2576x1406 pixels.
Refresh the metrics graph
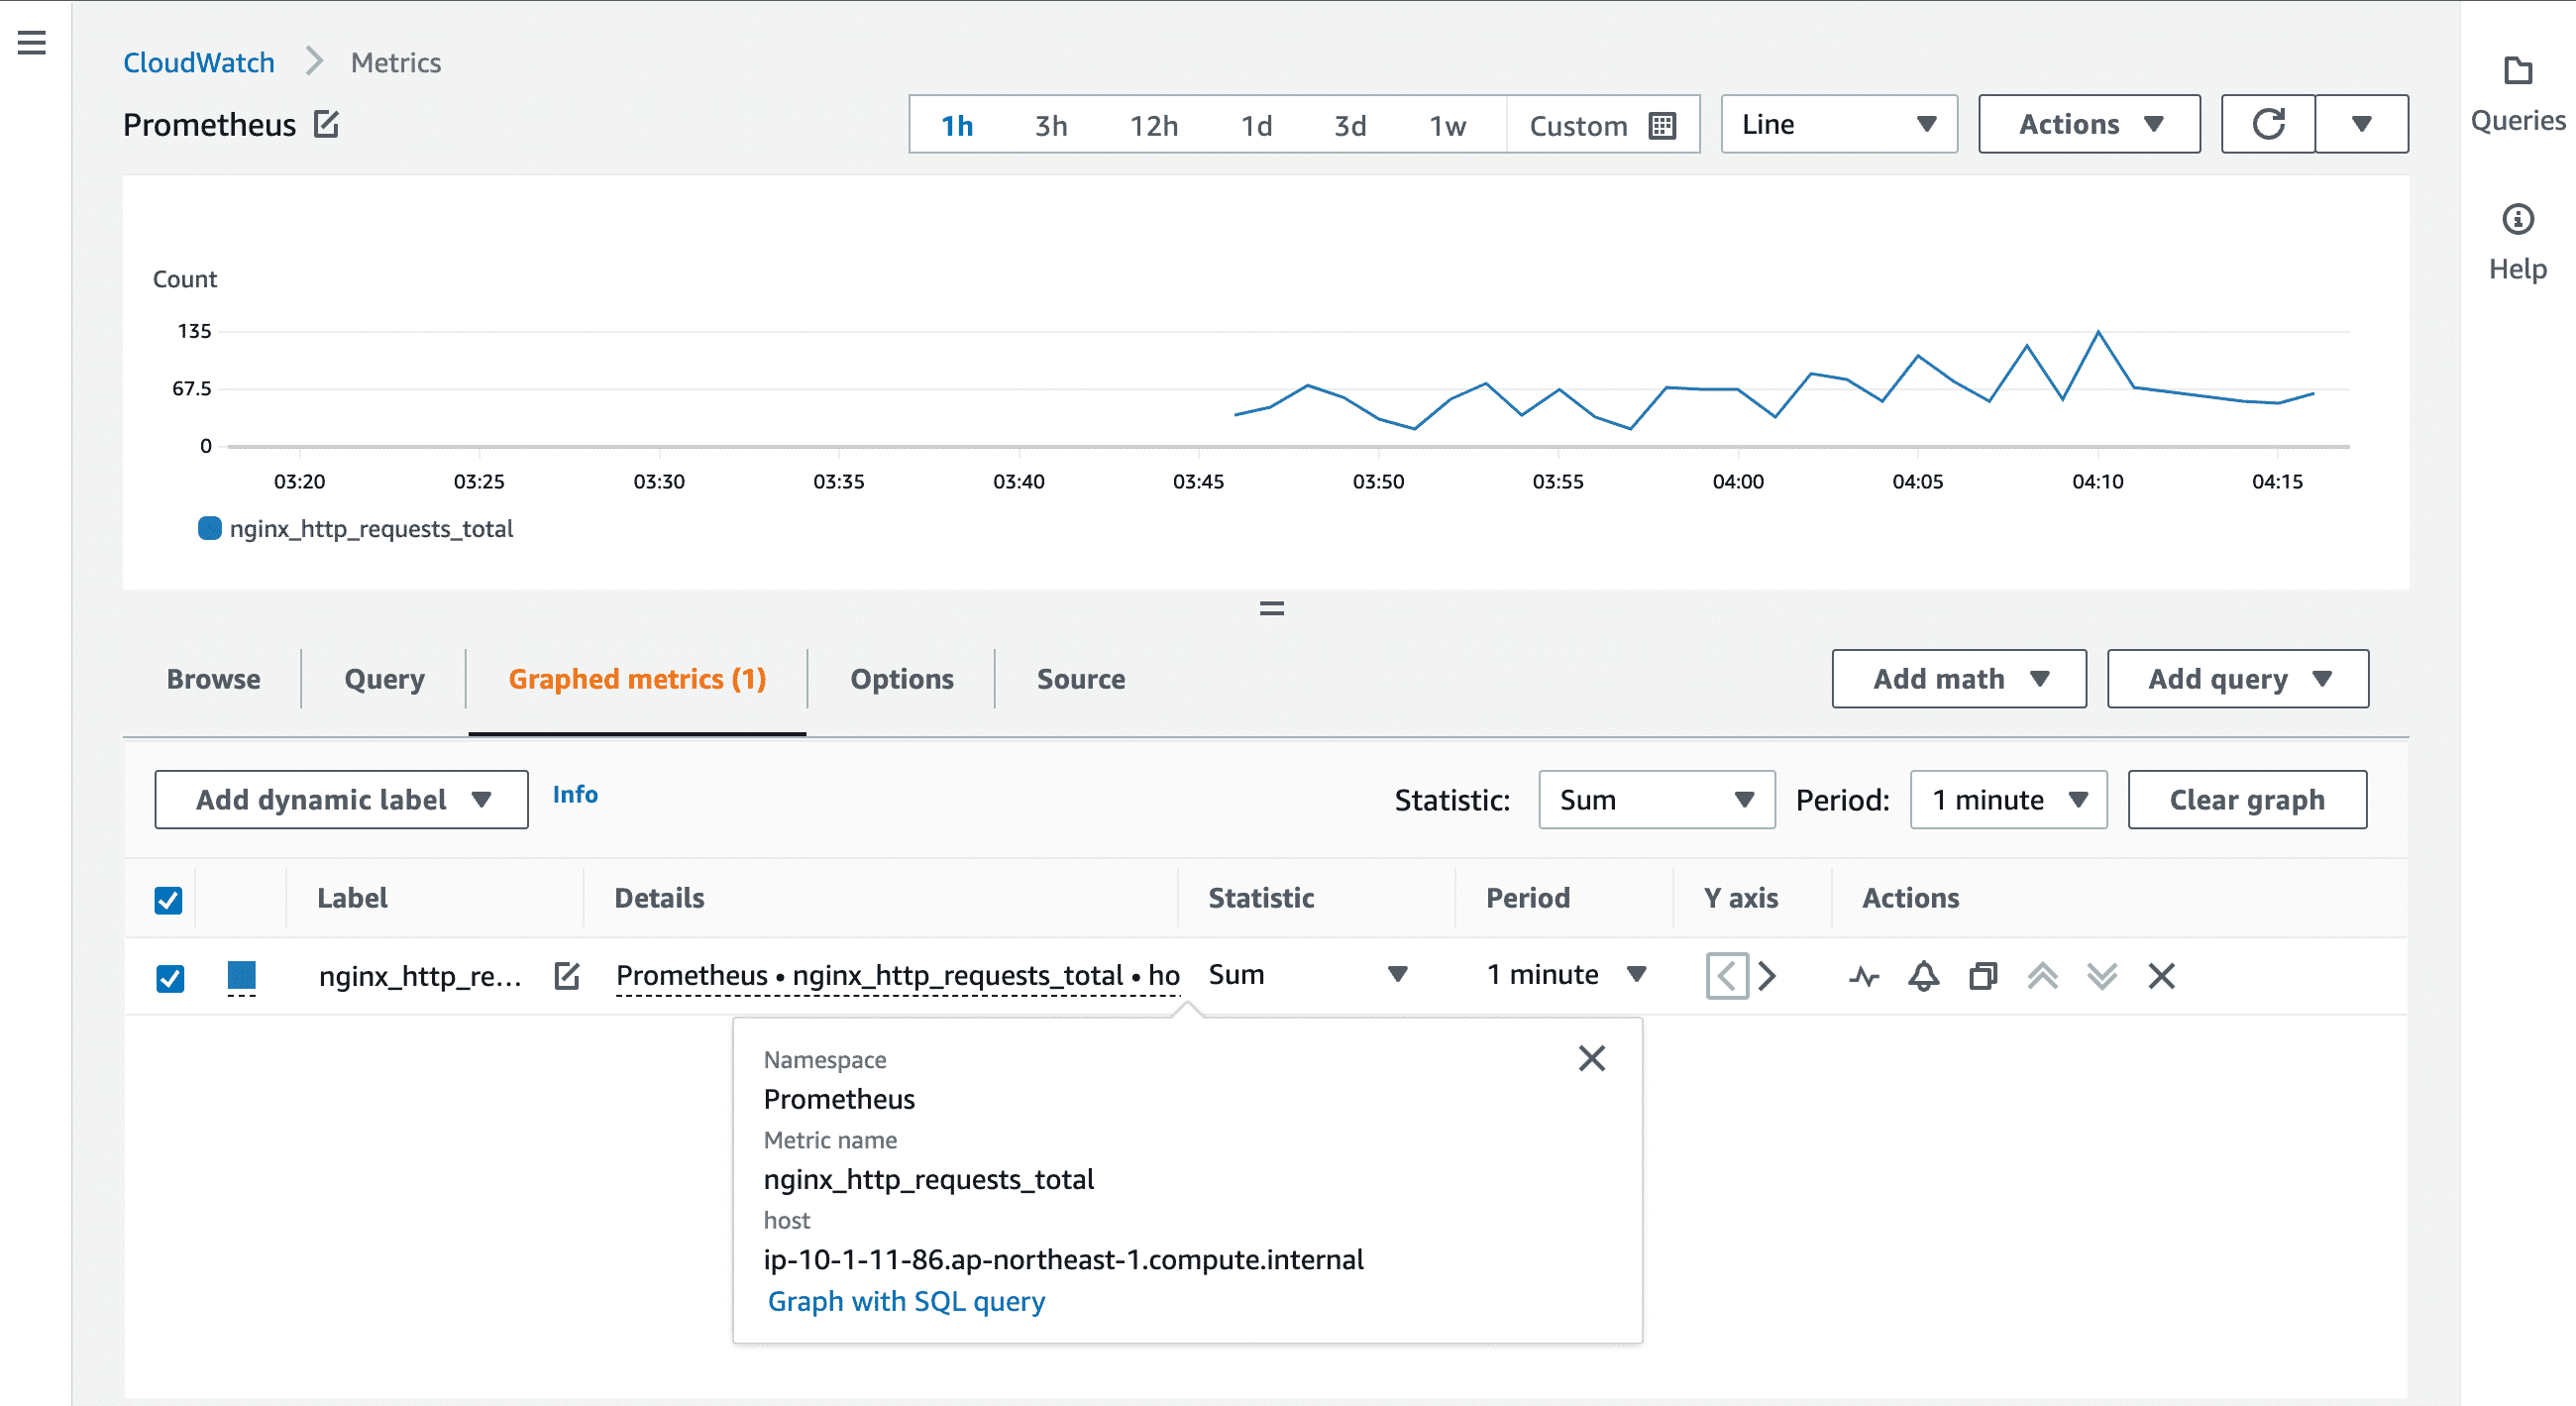pyautogui.click(x=2268, y=124)
